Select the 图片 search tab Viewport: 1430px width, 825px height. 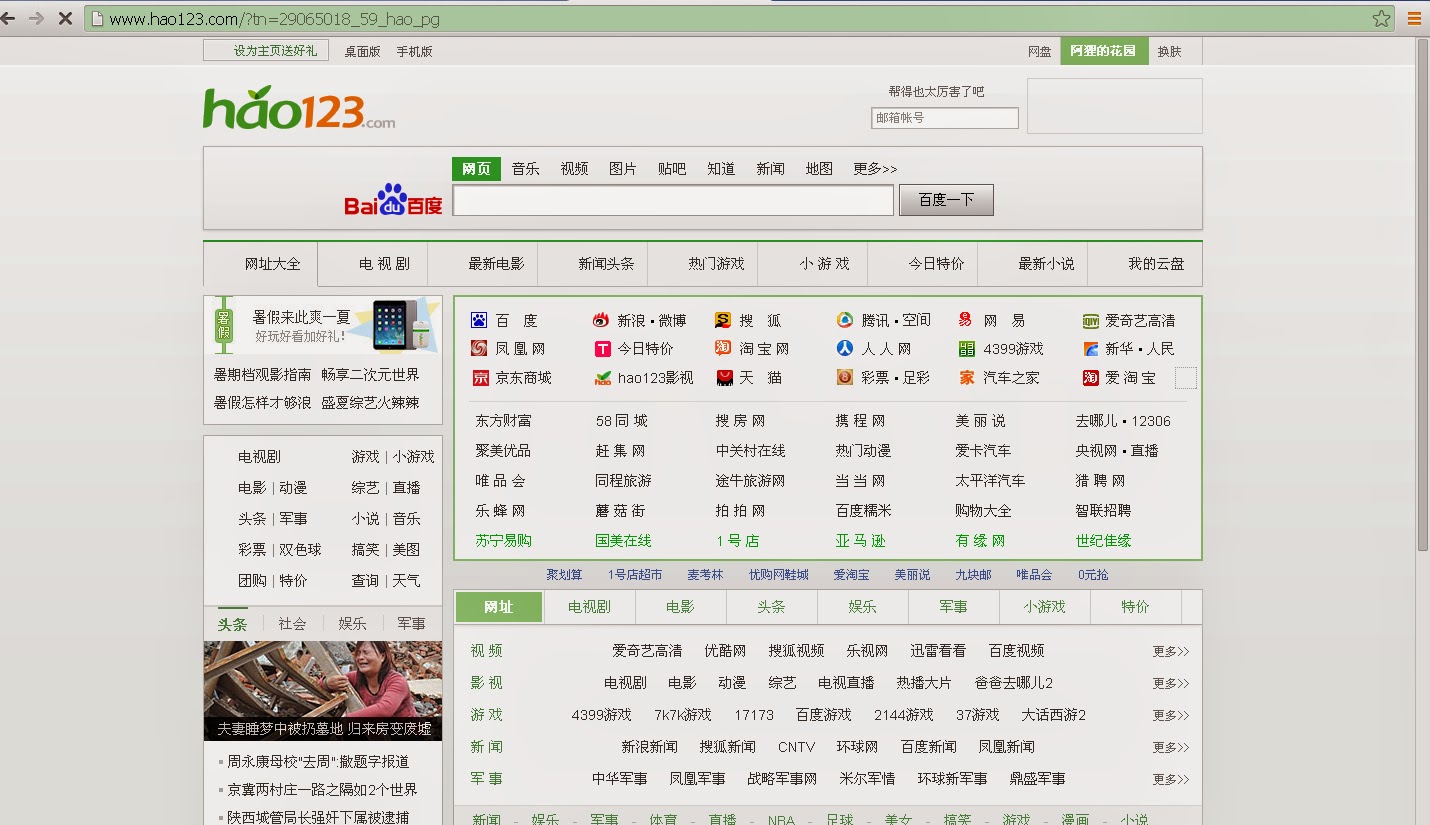click(x=623, y=169)
